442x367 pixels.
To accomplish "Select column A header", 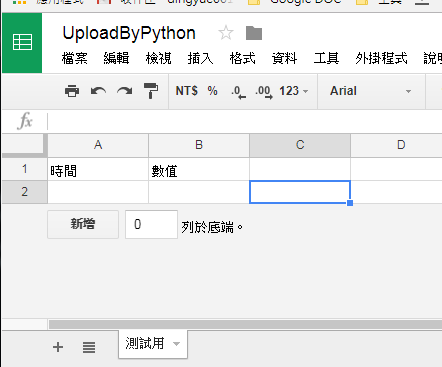I will [98, 145].
